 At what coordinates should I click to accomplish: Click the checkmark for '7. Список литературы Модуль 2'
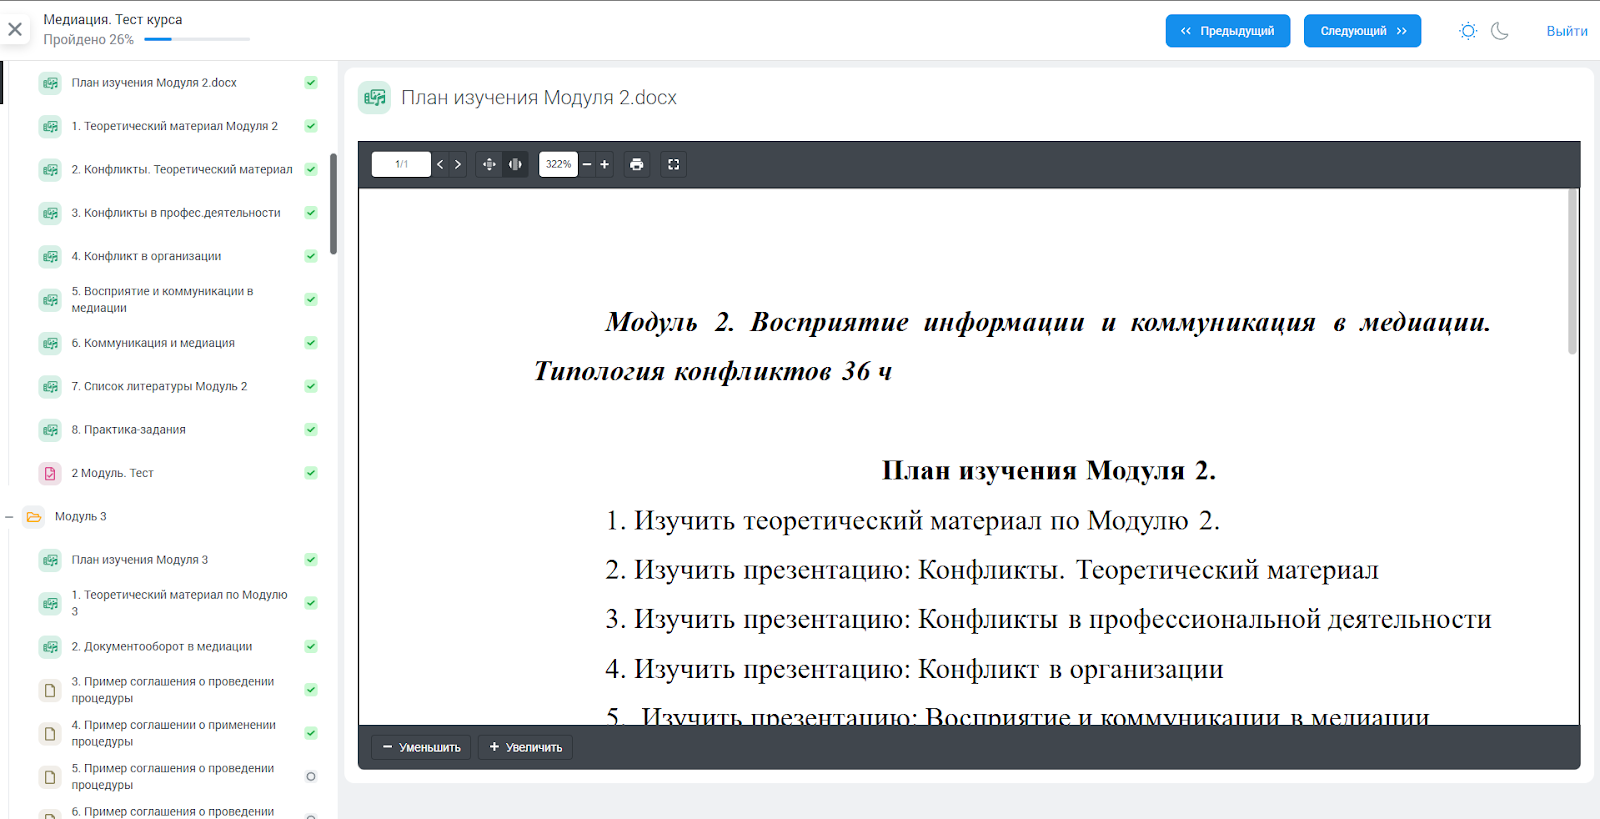click(x=311, y=386)
